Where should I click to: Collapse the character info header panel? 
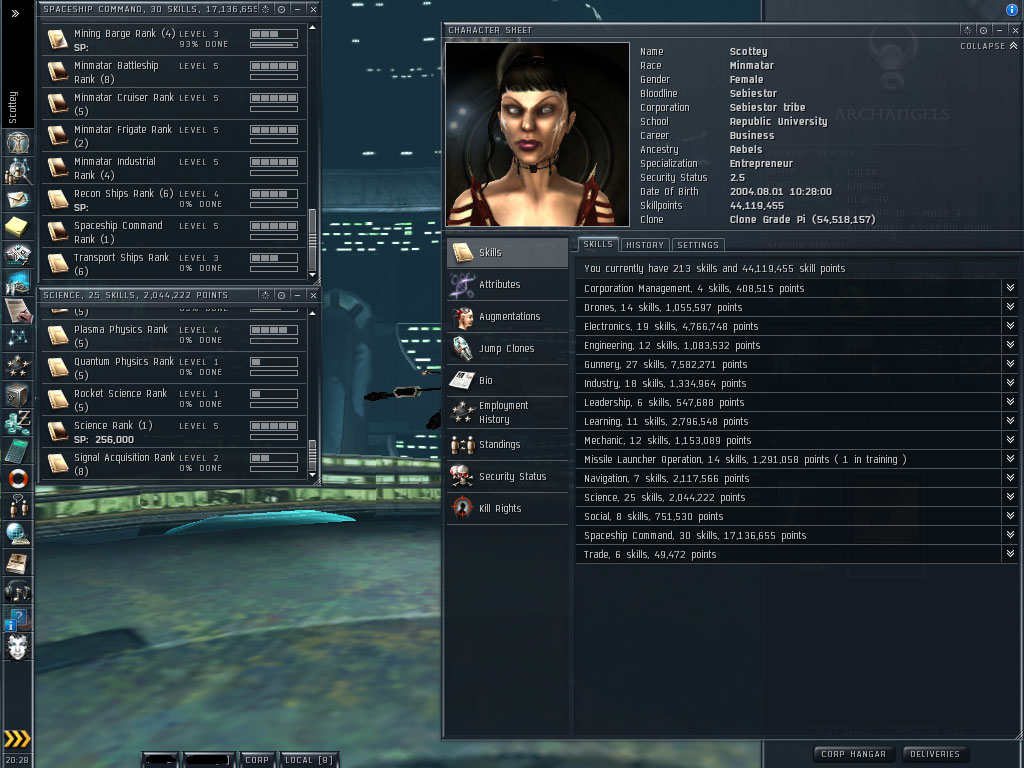989,46
